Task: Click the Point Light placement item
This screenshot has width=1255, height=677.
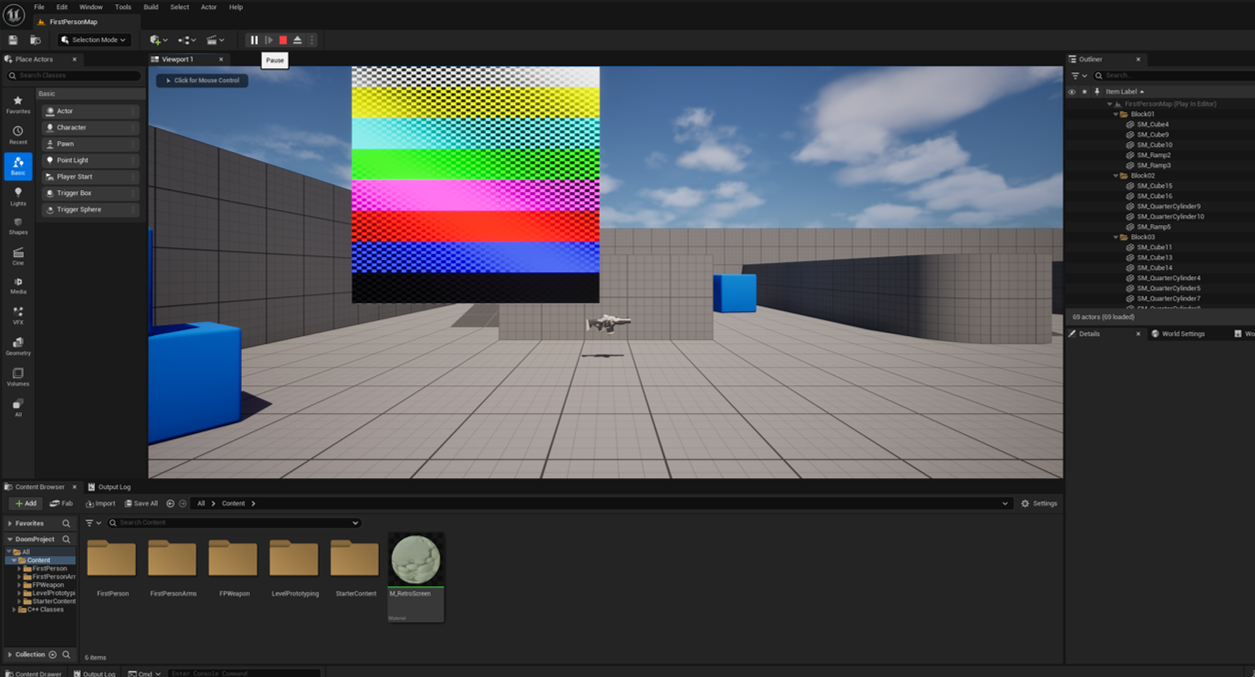Action: tap(90, 160)
